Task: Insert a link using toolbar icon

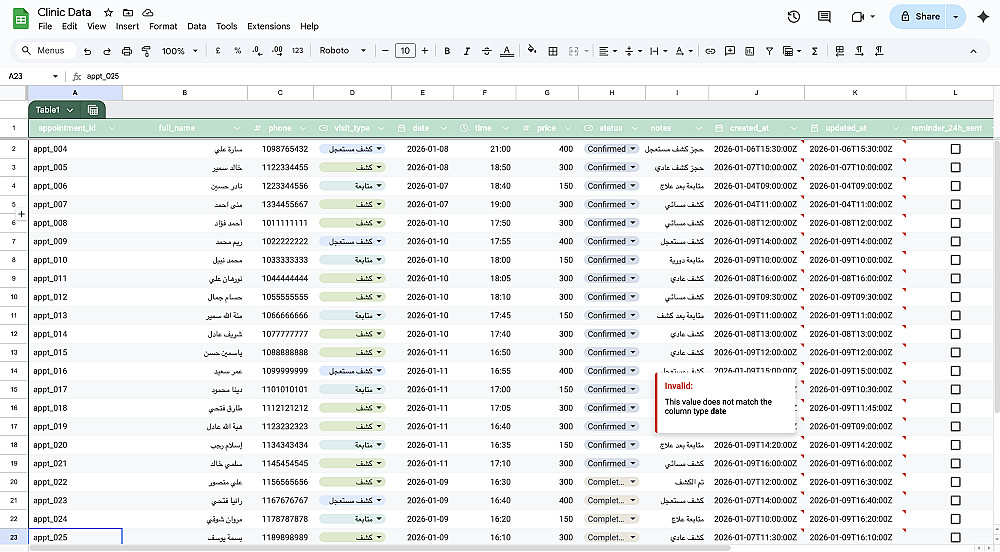Action: pos(710,51)
